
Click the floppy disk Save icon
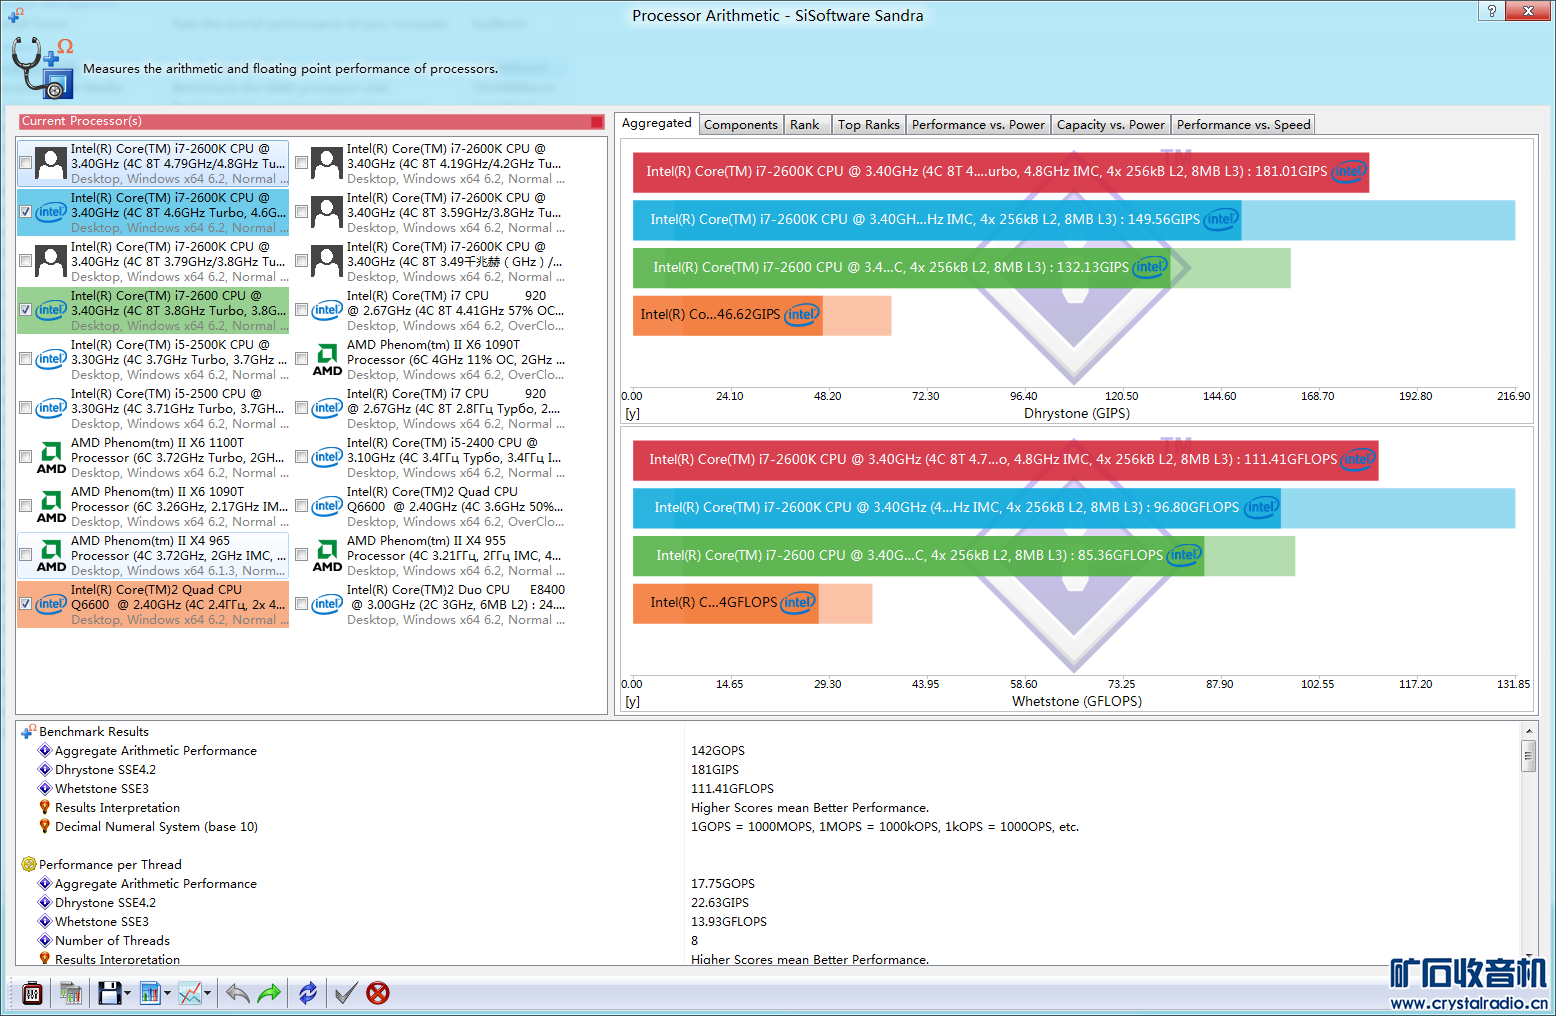pos(109,993)
